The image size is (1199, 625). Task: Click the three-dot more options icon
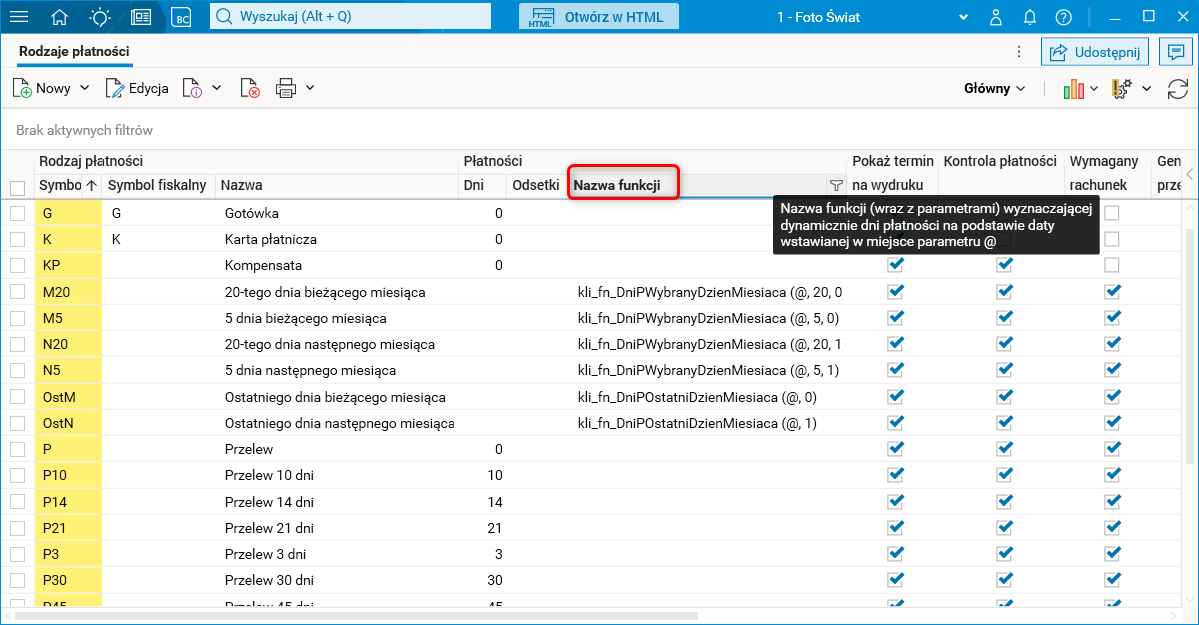(x=1019, y=51)
